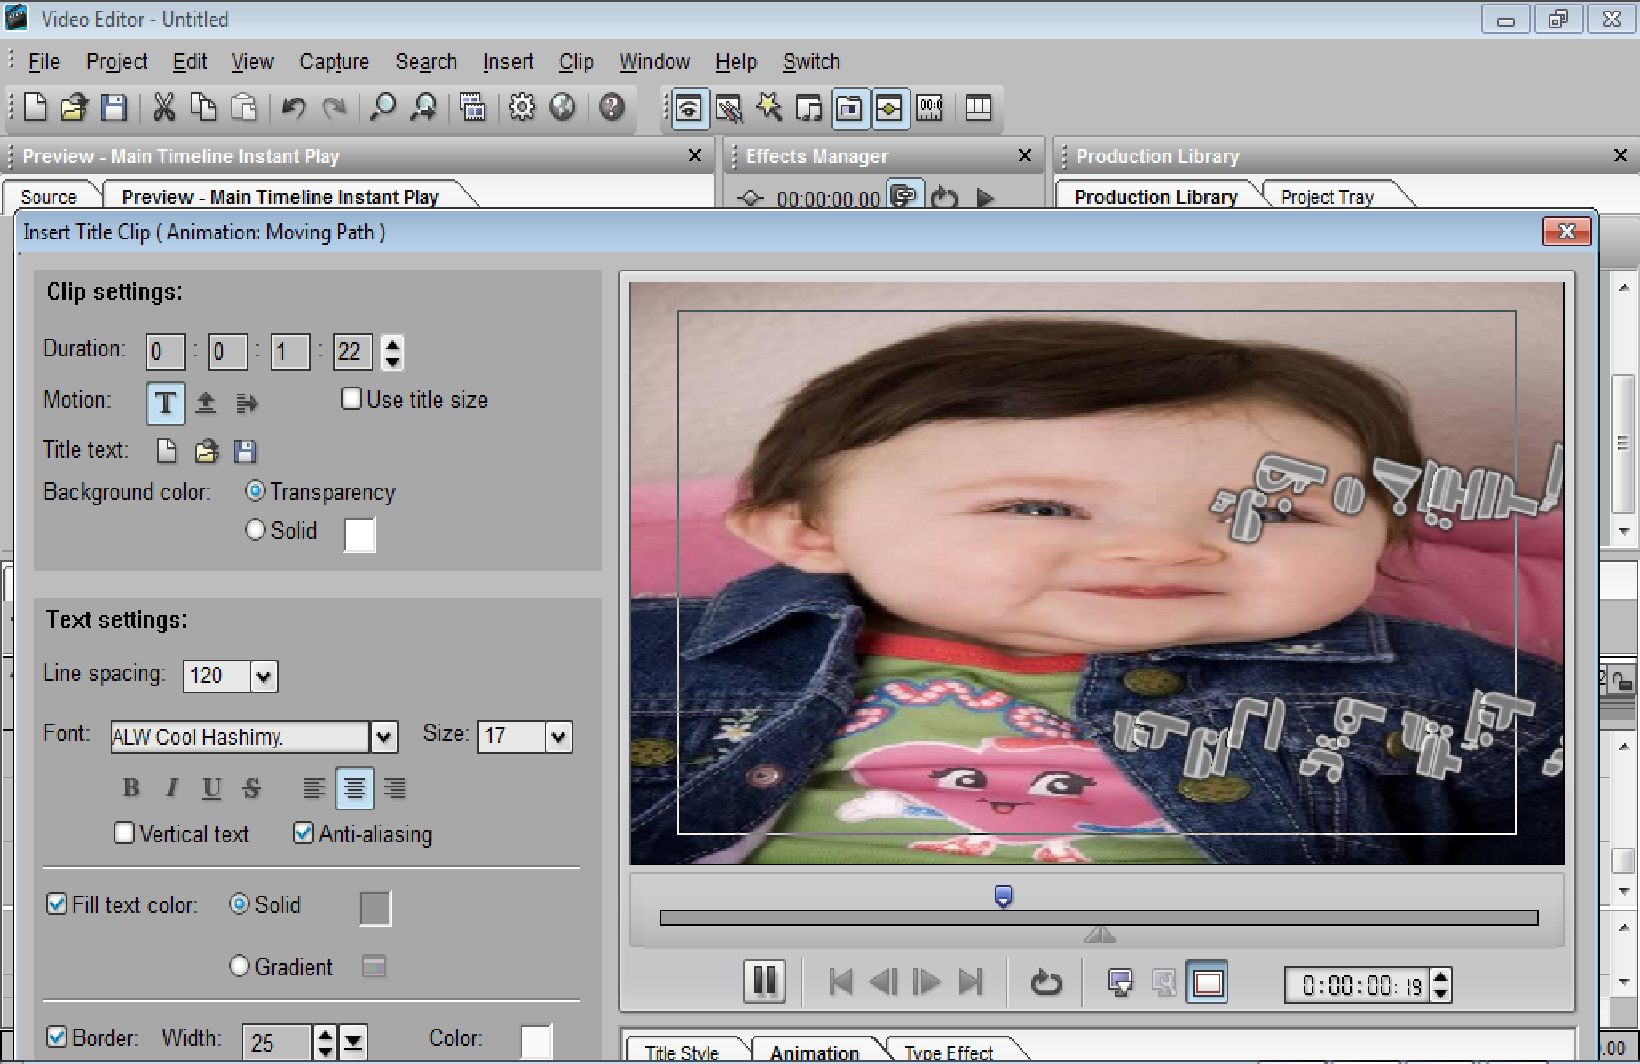The image size is (1640, 1064).
Task: Click the Duration seconds input field
Action: tap(290, 352)
